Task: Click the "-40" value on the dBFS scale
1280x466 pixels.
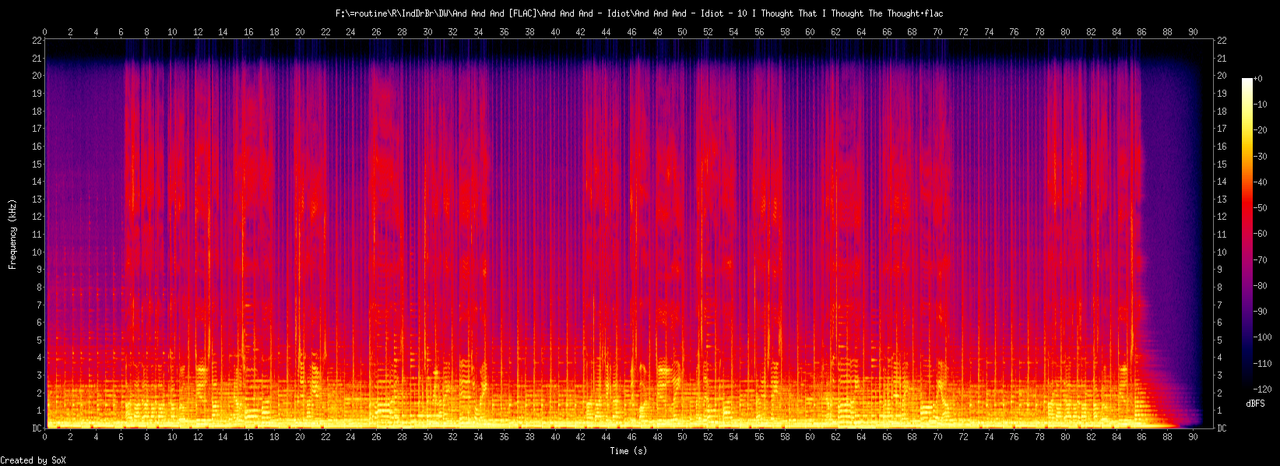Action: point(1261,182)
